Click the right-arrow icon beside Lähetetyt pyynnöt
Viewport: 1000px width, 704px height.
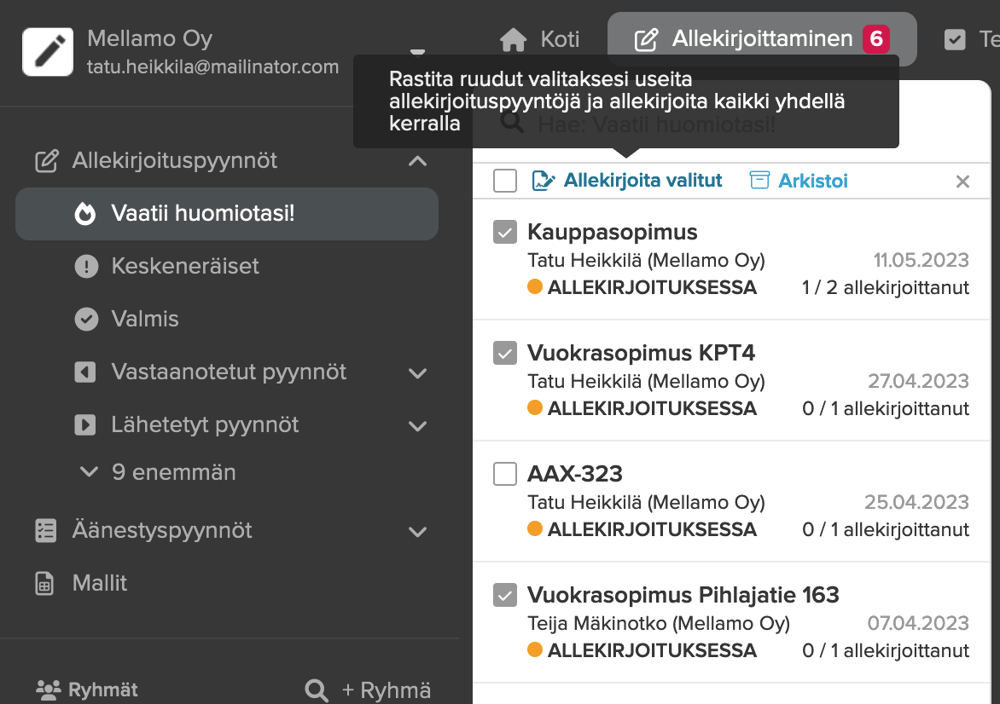click(85, 425)
